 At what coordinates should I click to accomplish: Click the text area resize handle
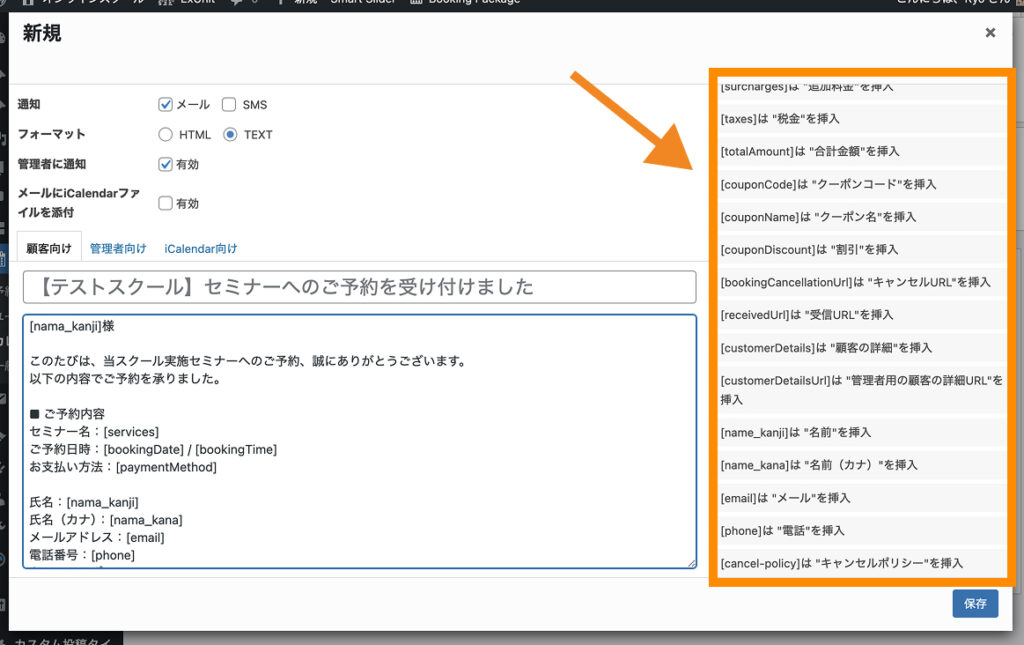tap(691, 563)
